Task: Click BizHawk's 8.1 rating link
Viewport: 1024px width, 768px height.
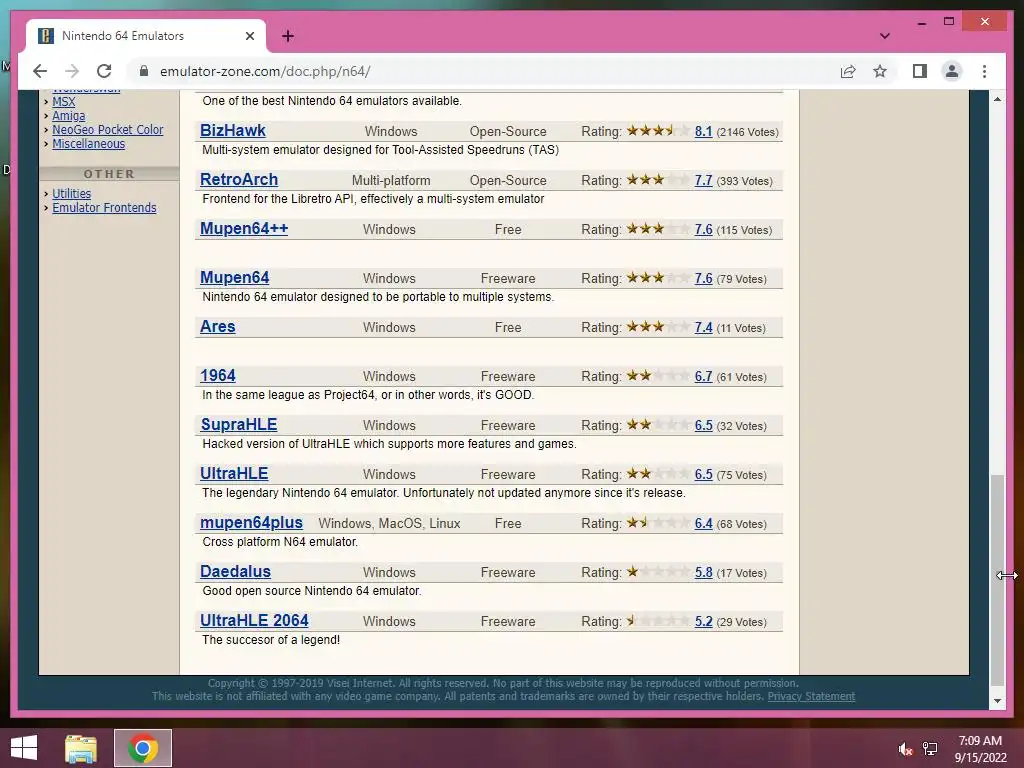Action: tap(703, 131)
